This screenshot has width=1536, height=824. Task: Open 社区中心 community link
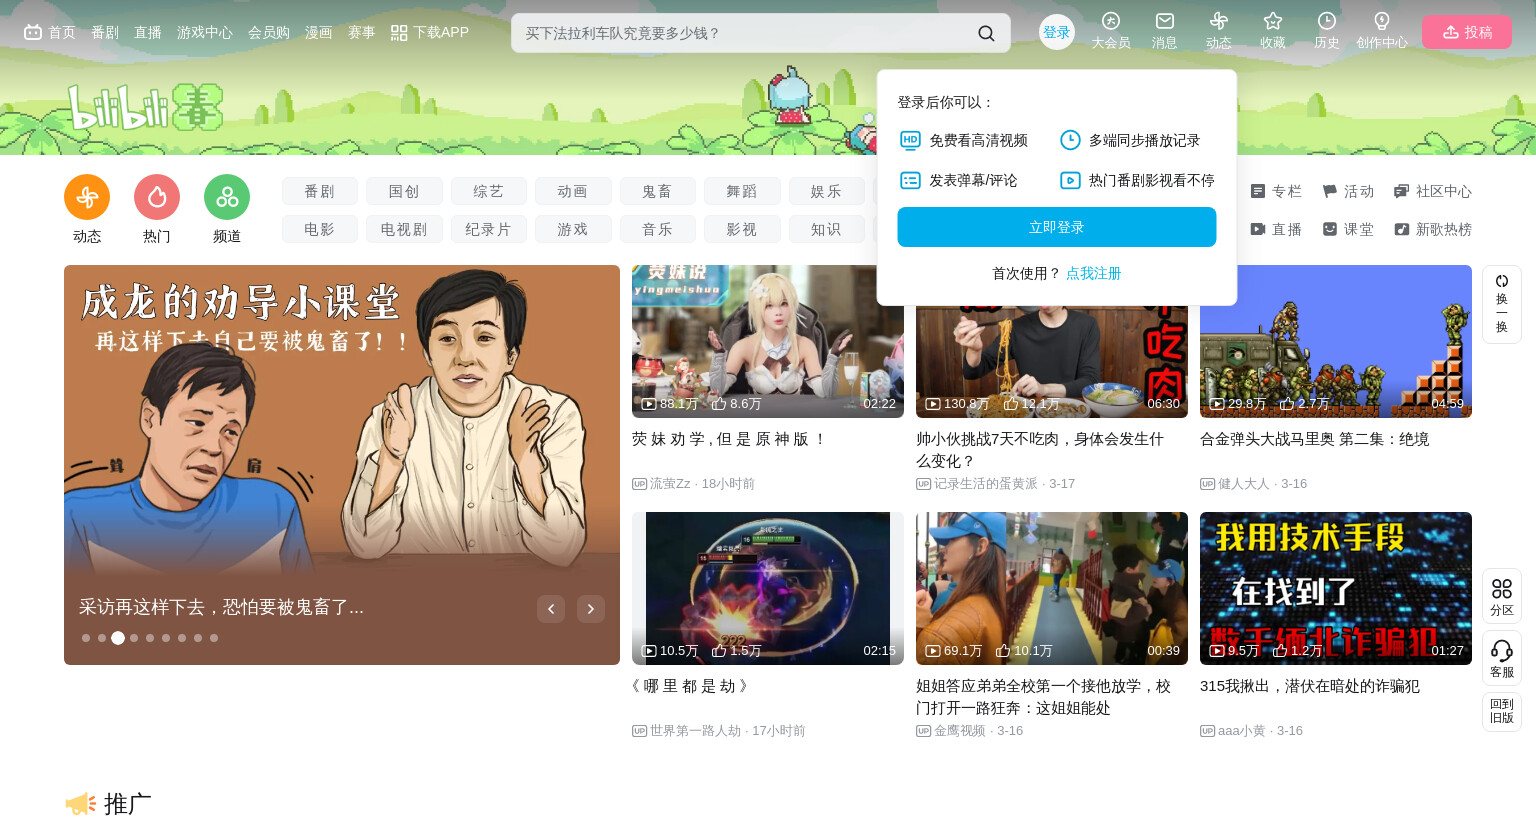(x=1433, y=191)
